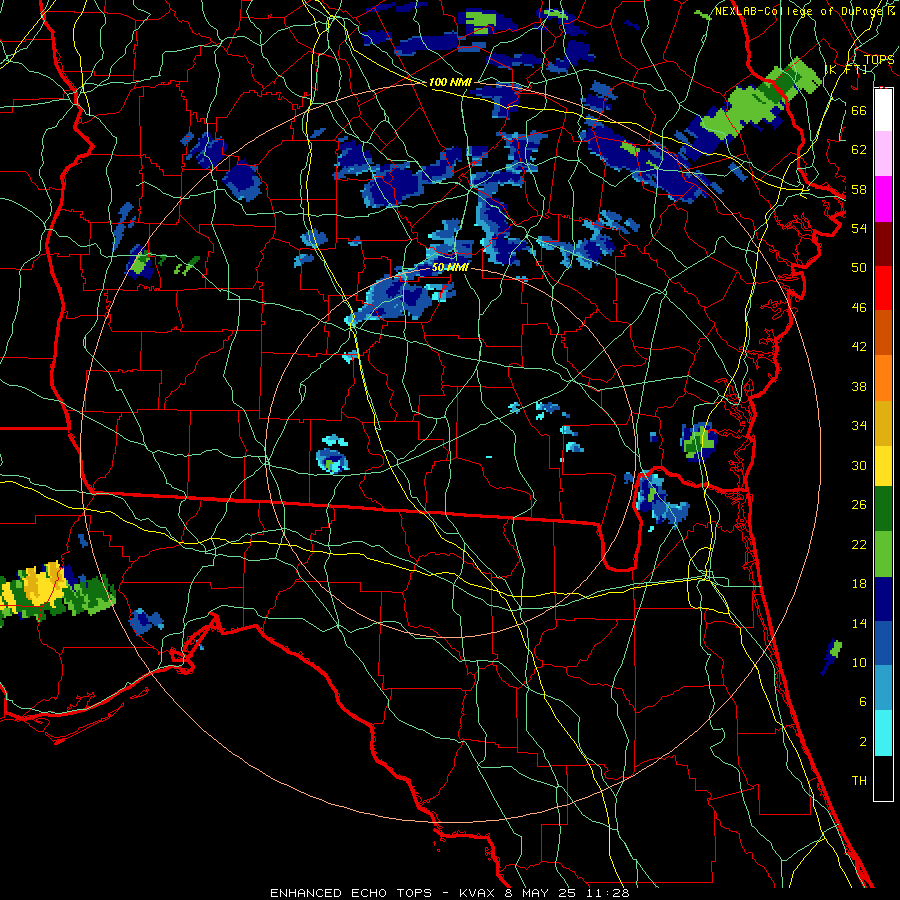
Task: Choose the yellow legend swatch beside 30
Action: click(883, 466)
